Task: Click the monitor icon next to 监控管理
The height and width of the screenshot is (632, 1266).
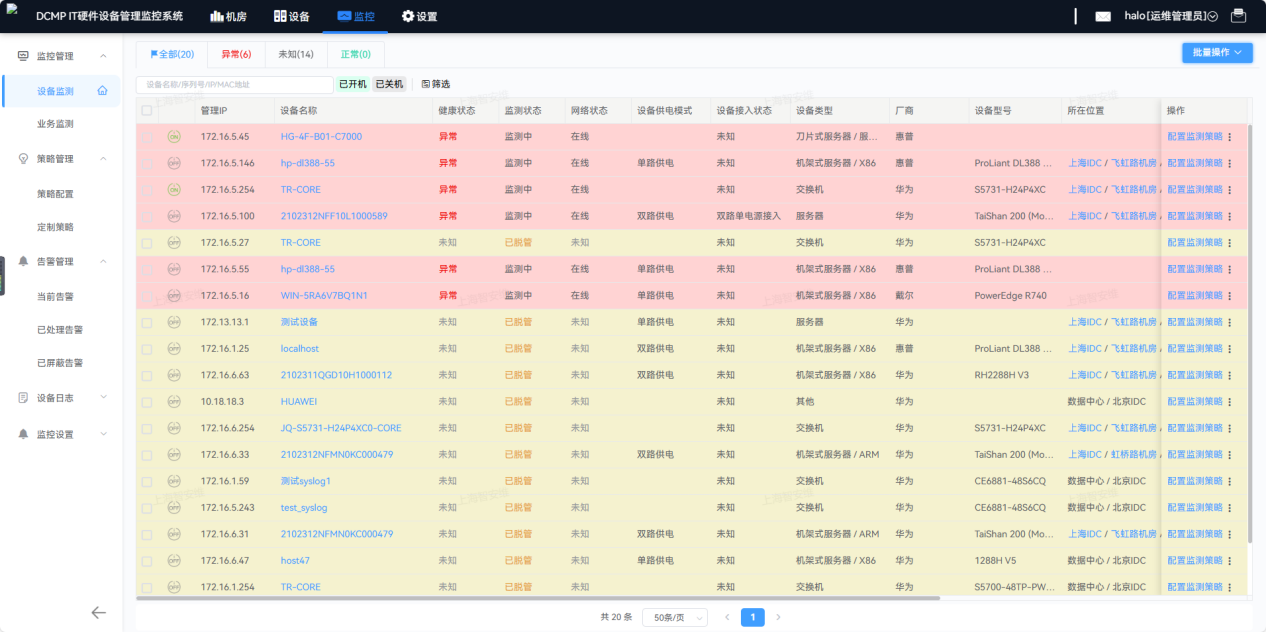Action: pyautogui.click(x=23, y=56)
